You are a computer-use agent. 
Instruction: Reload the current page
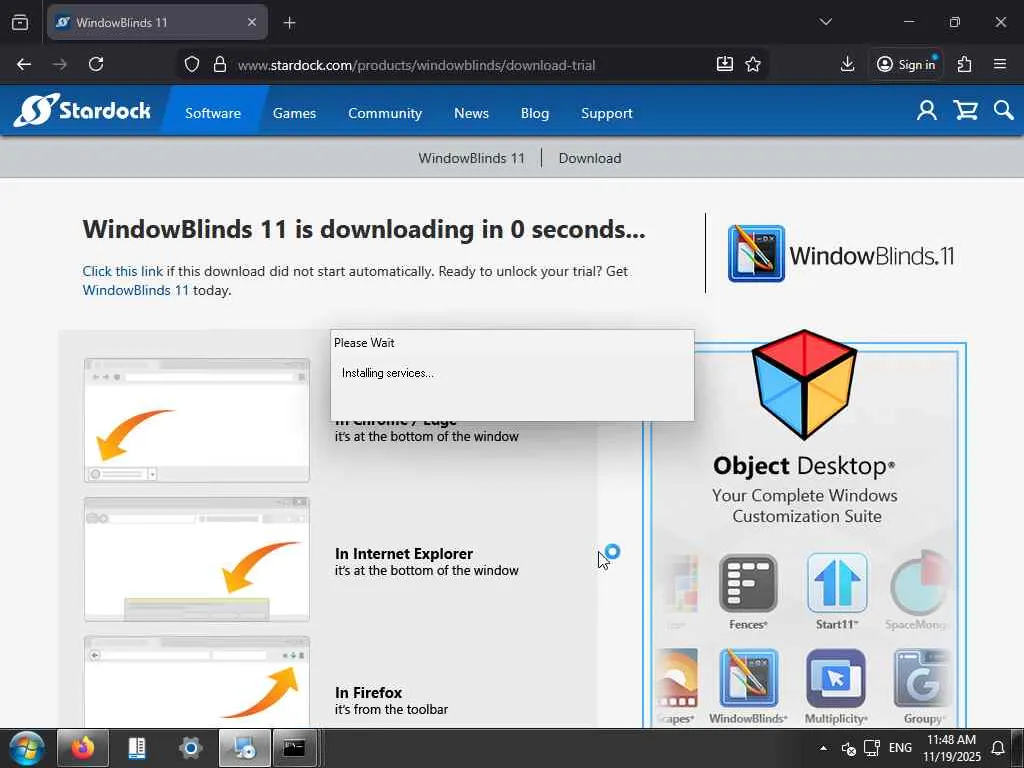(x=96, y=64)
